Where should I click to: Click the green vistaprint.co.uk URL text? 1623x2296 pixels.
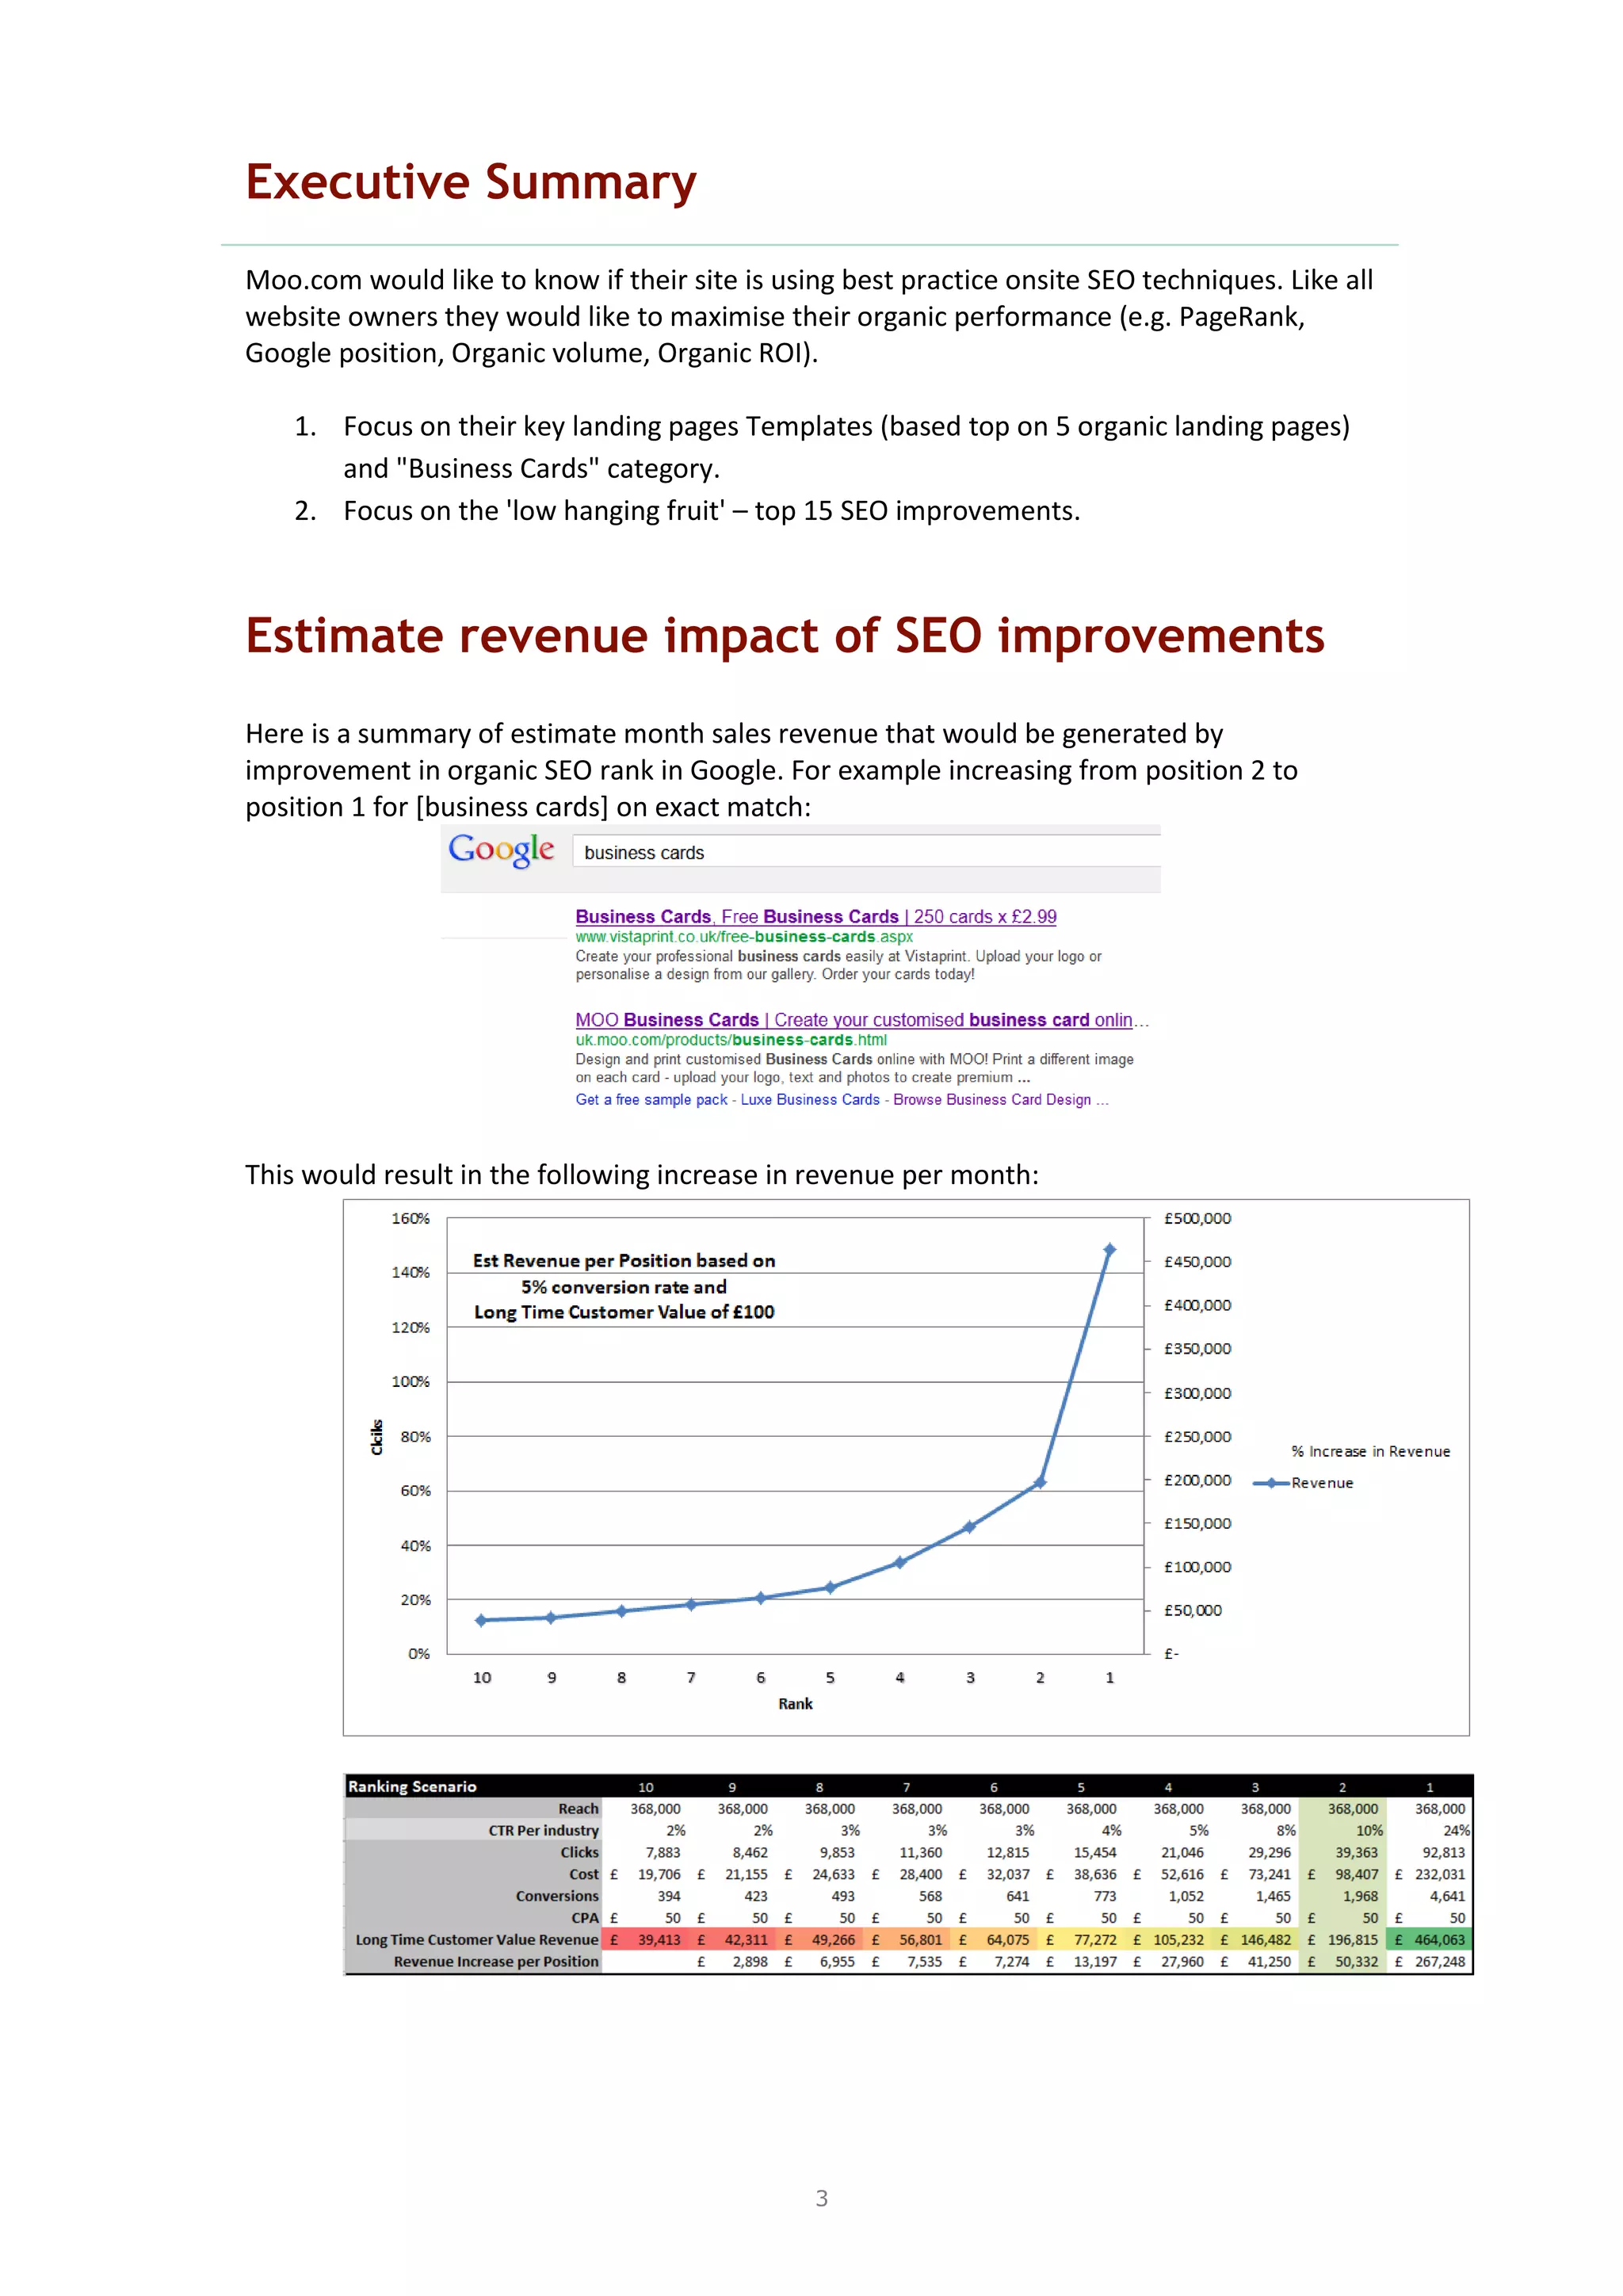click(744, 937)
